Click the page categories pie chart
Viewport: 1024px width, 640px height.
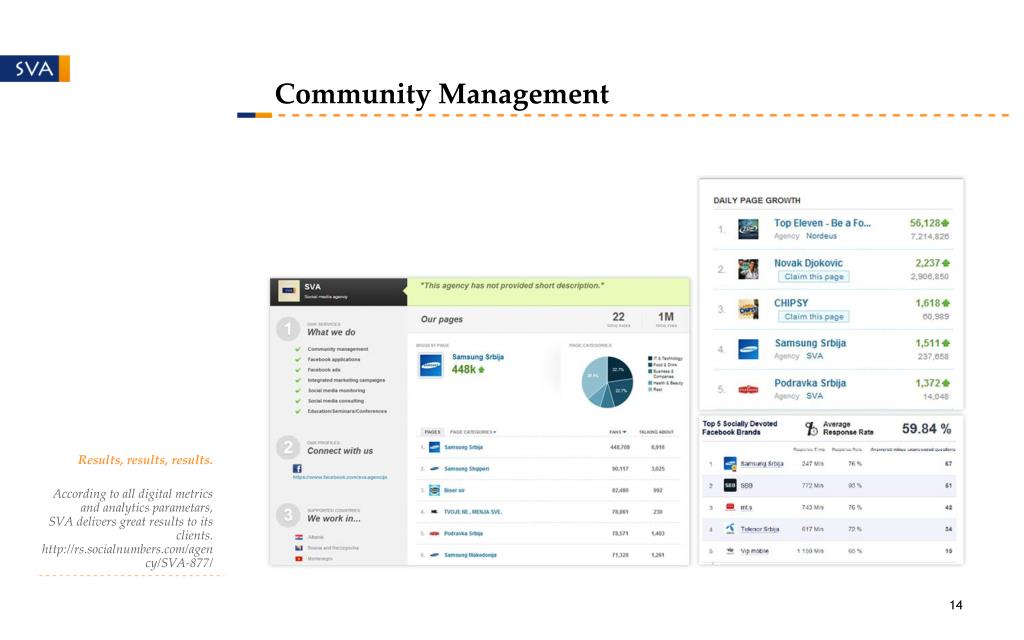point(607,382)
